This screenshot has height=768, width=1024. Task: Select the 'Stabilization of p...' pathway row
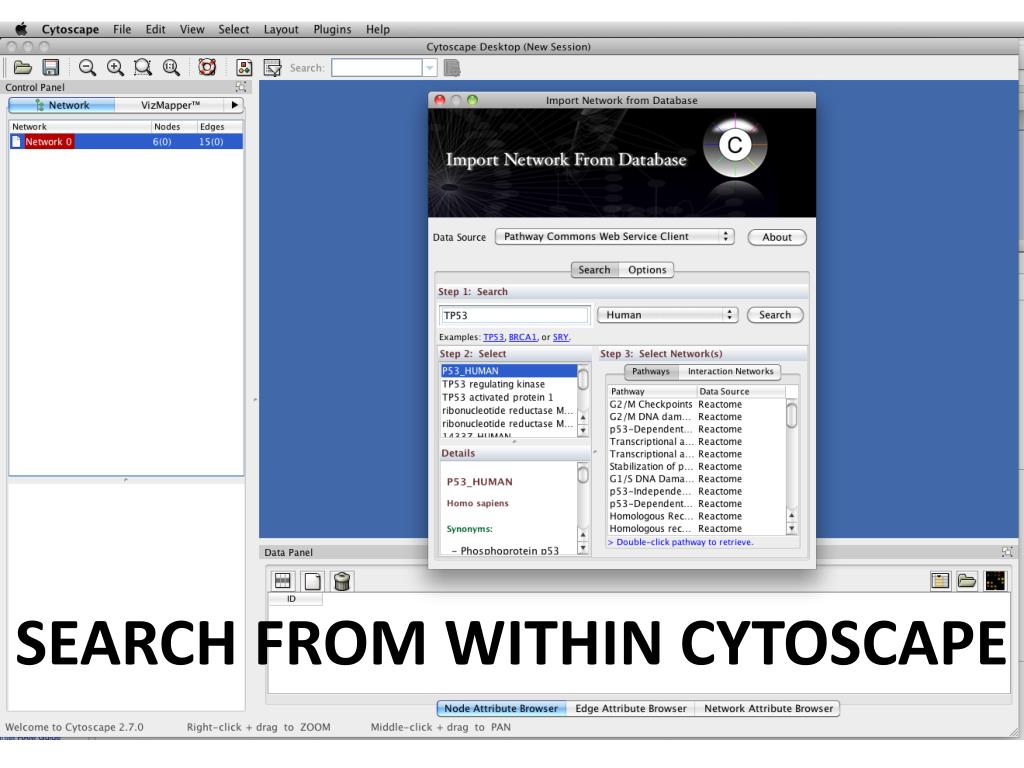696,466
